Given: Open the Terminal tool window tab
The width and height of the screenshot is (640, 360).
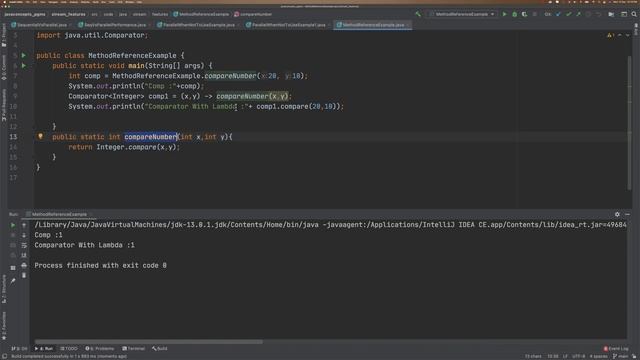Looking at the screenshot, I should point(133,349).
